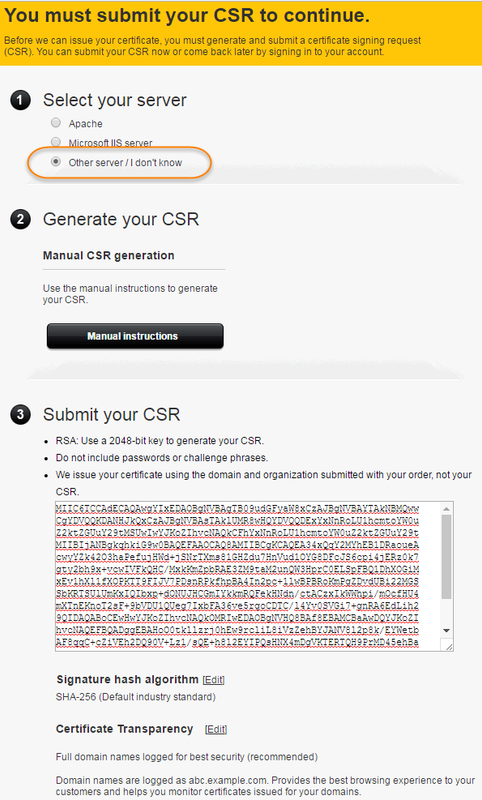Click the Microsoft IIS server label text

click(111, 143)
